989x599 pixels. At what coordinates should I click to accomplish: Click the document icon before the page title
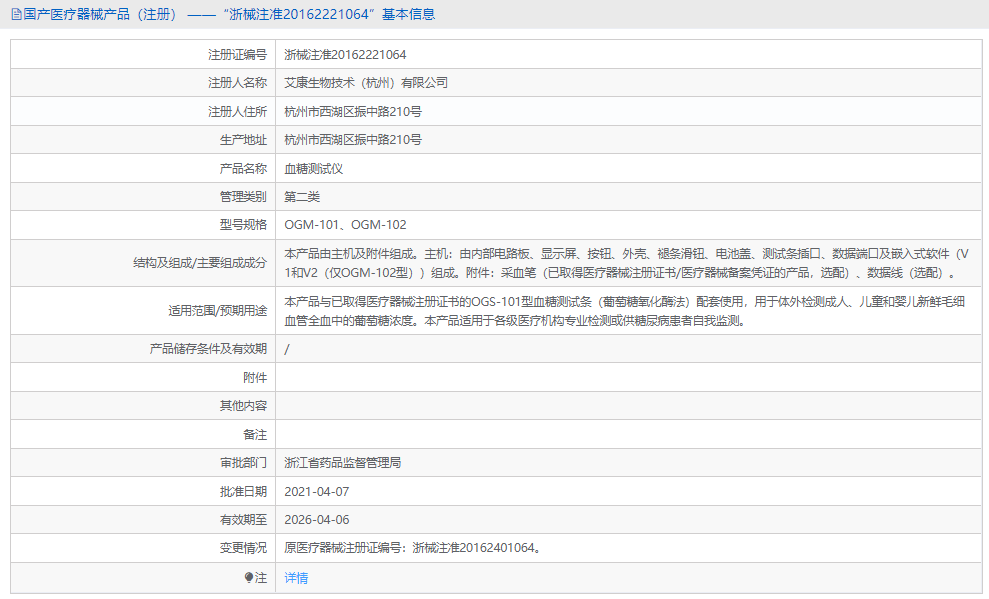pos(15,13)
